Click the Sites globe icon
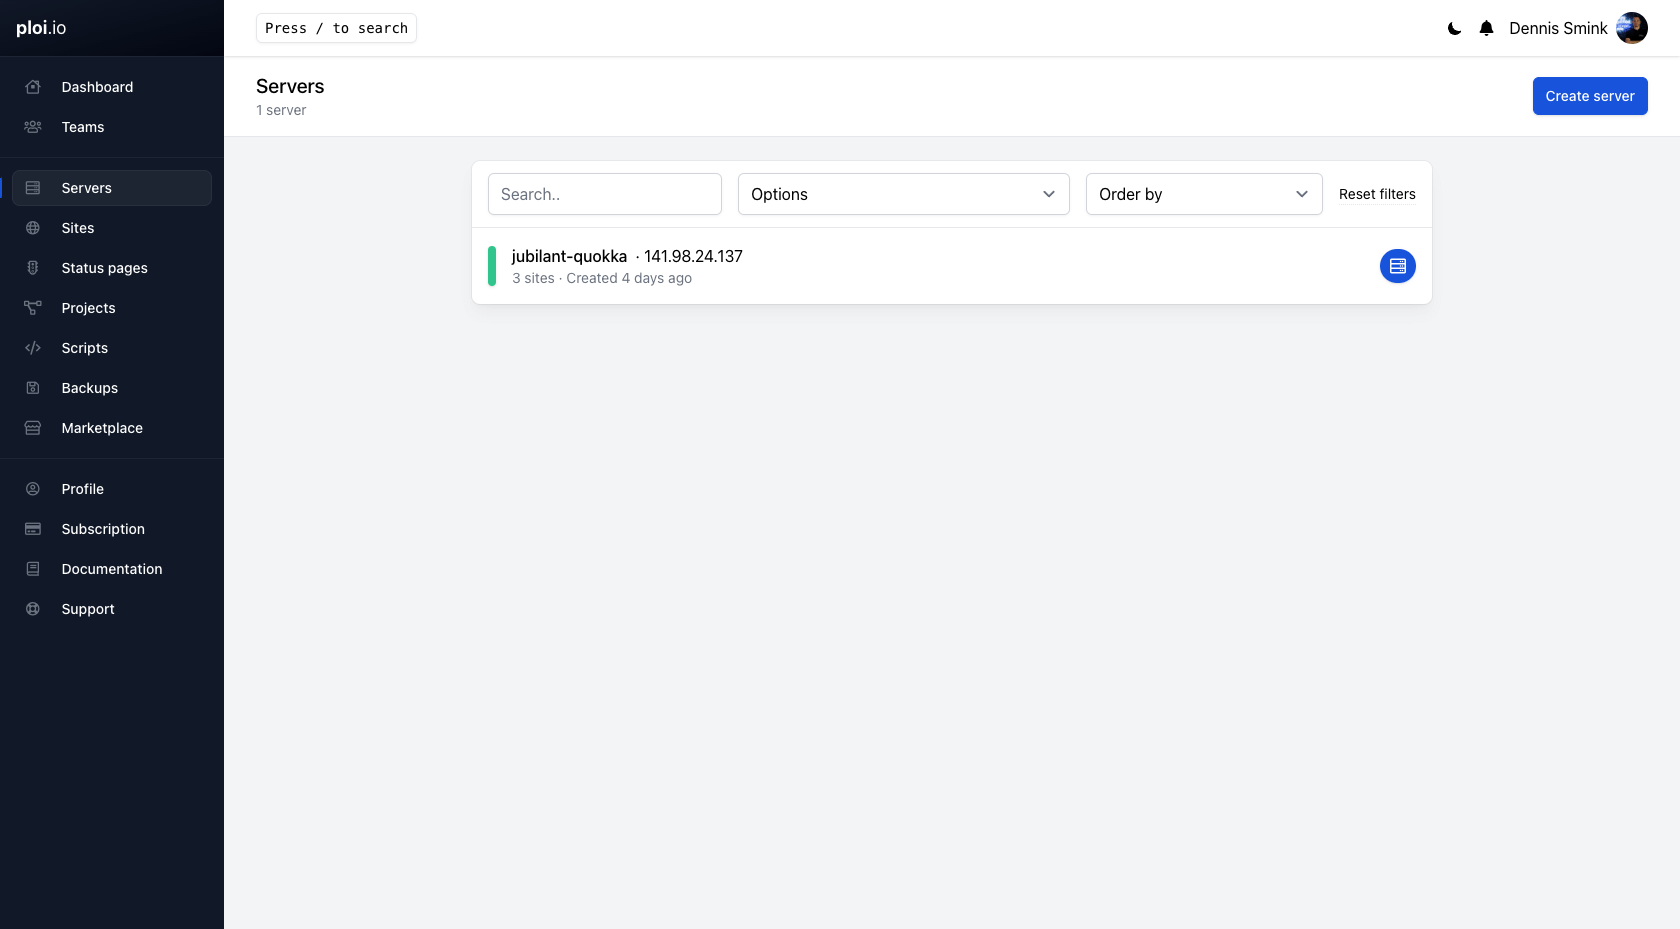 coord(33,227)
